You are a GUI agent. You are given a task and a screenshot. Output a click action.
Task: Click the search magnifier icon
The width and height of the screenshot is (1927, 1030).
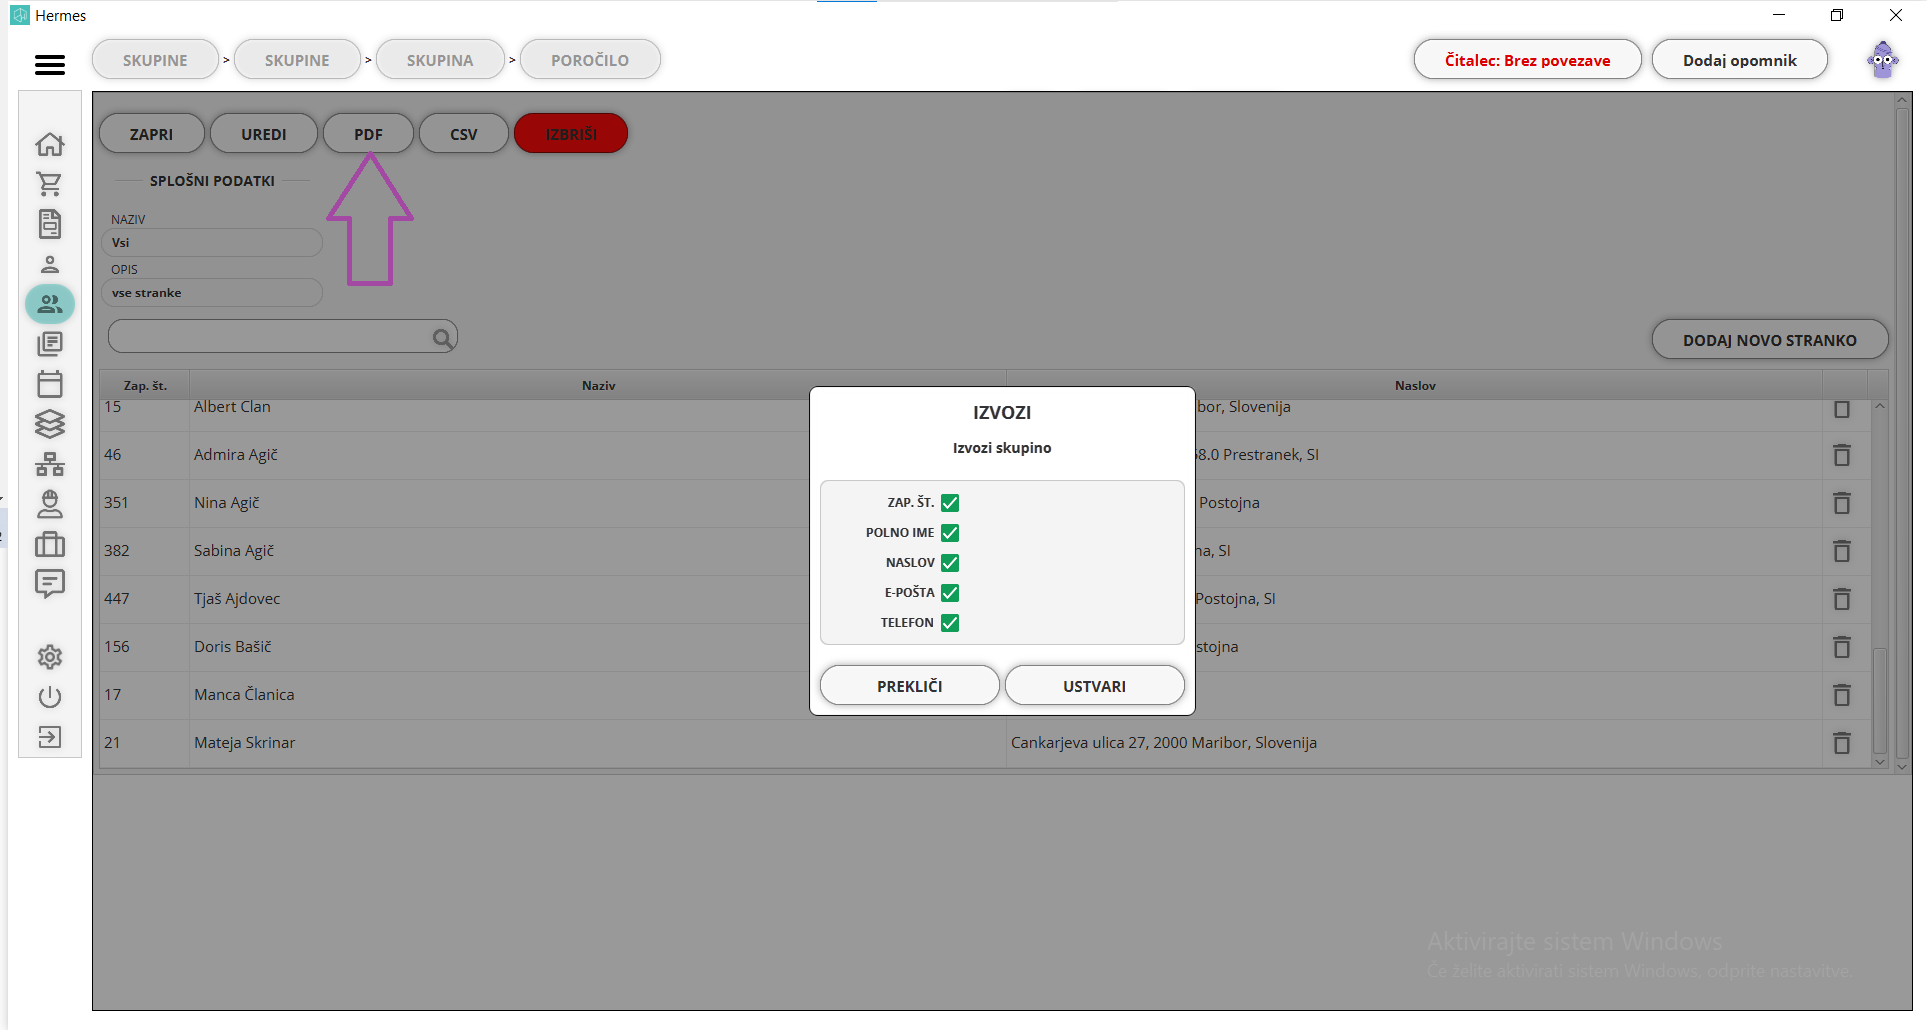[442, 338]
